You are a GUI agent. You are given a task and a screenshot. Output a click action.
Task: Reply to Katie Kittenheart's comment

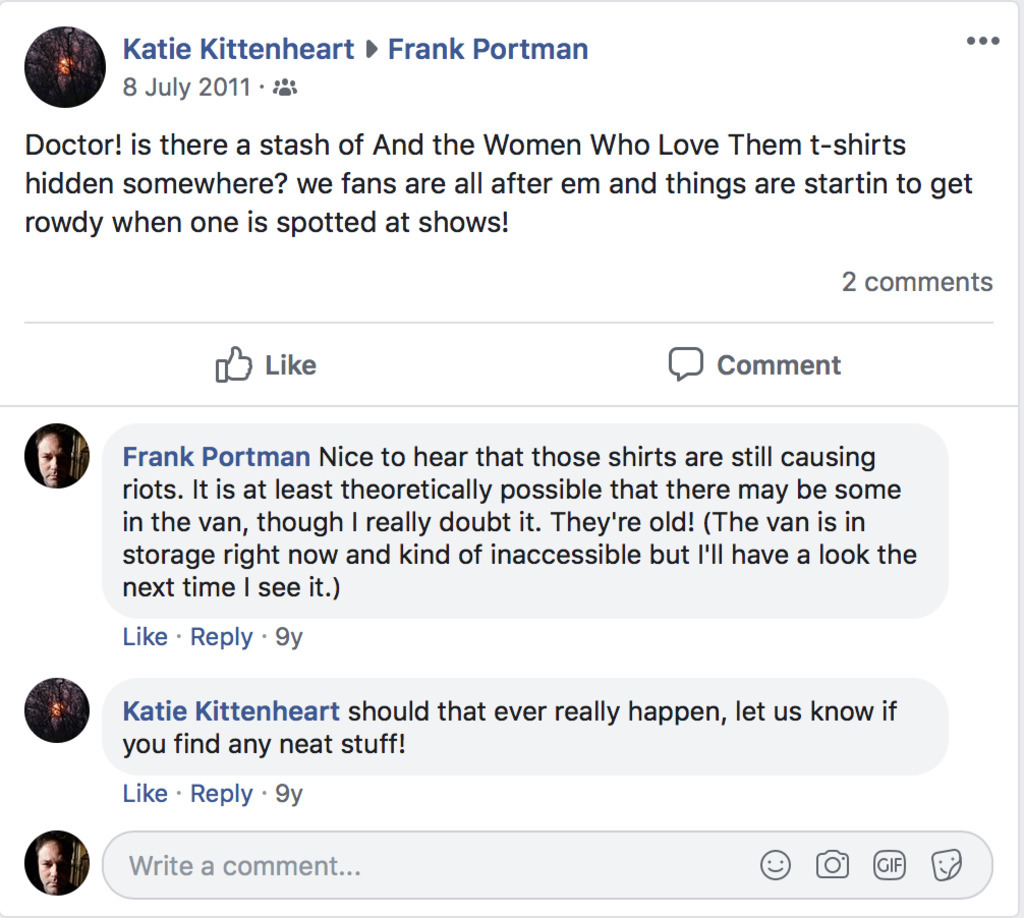(221, 793)
